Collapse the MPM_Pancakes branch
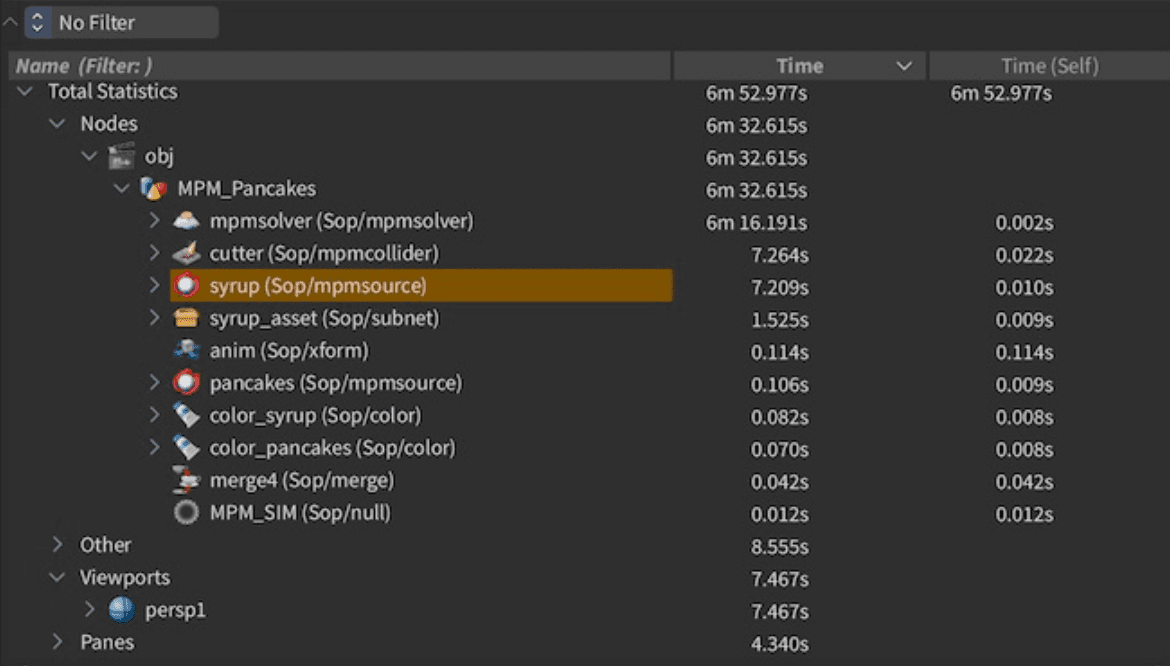This screenshot has width=1170, height=666. tap(122, 189)
